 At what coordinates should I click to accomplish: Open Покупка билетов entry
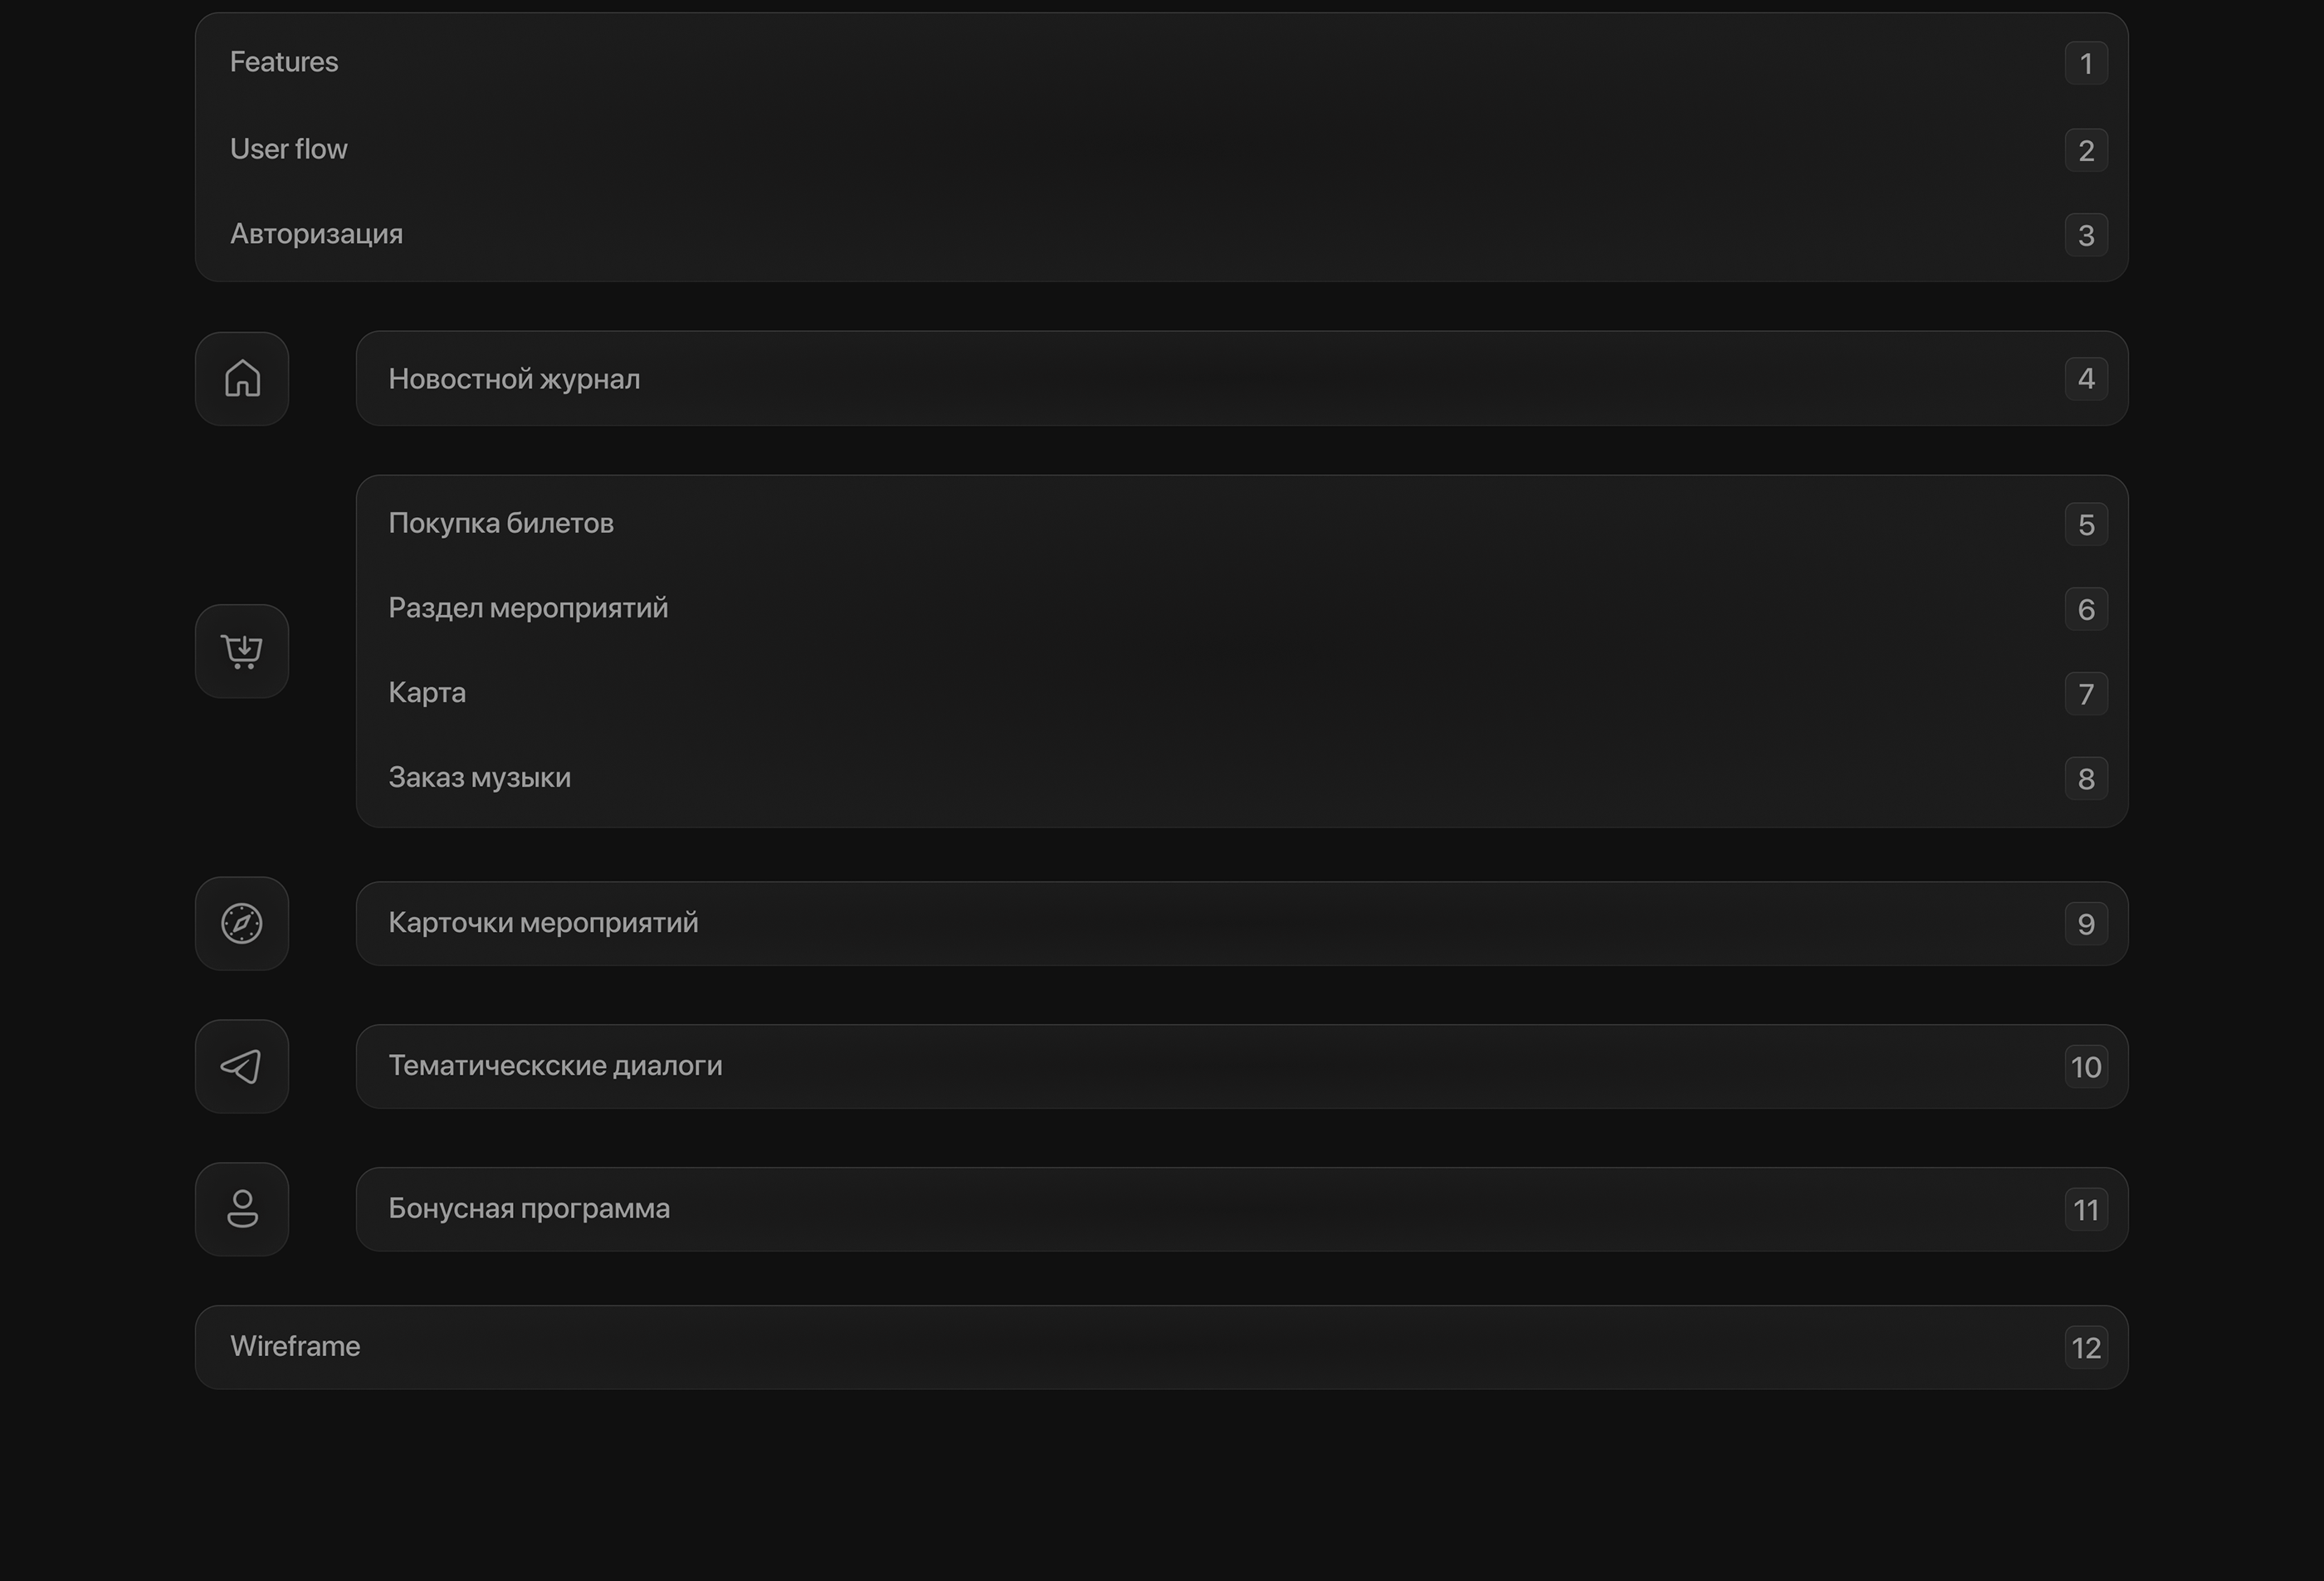[501, 523]
